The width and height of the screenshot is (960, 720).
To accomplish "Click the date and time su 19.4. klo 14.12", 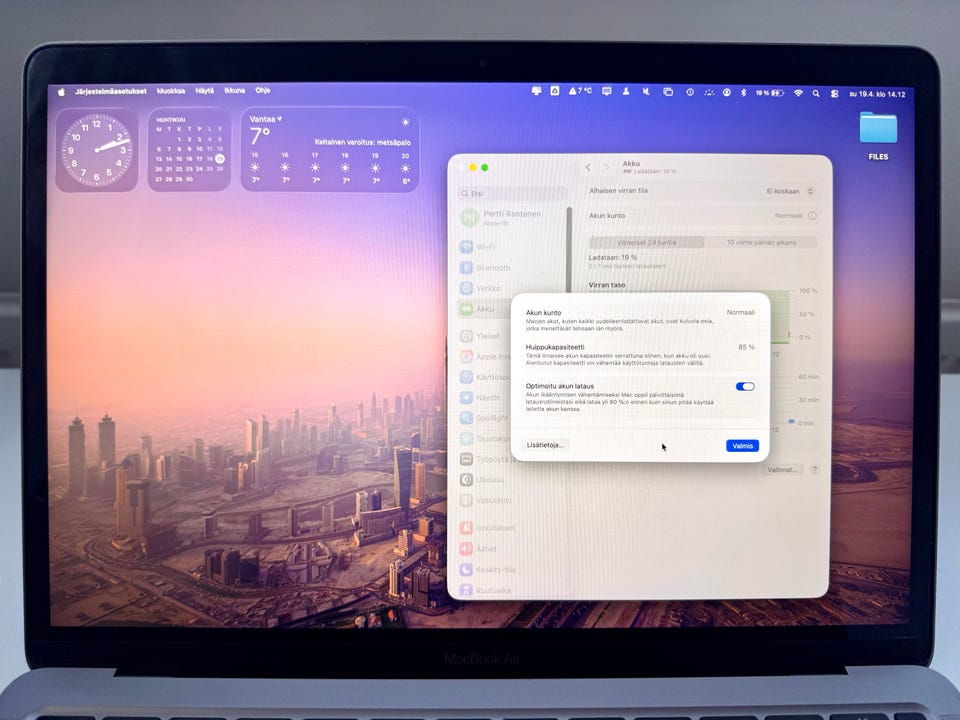I will (877, 94).
